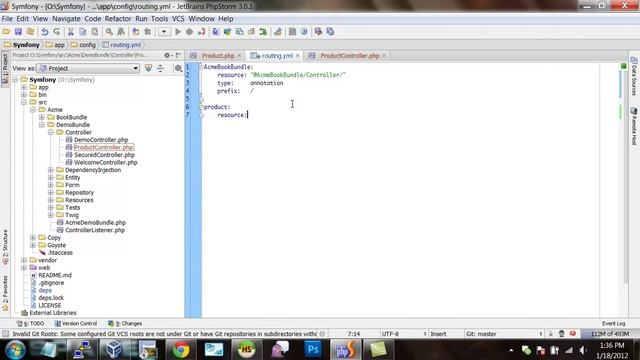
Task: Open the Data Sources side panel tab
Action: point(634,77)
